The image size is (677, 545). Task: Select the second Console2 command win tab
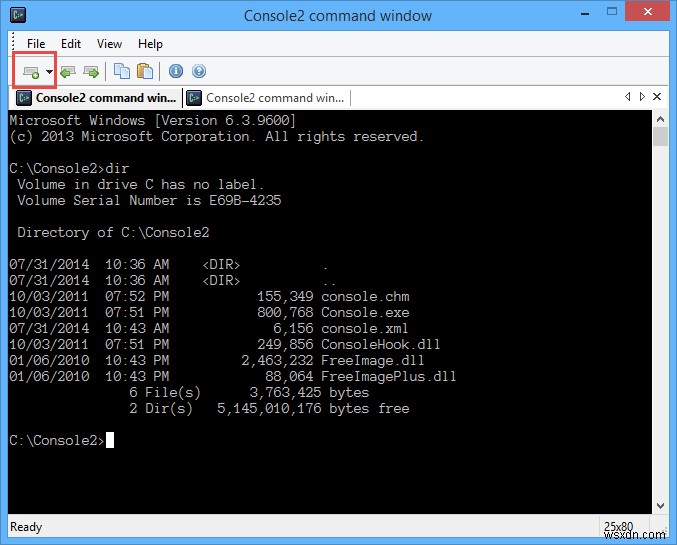click(266, 98)
